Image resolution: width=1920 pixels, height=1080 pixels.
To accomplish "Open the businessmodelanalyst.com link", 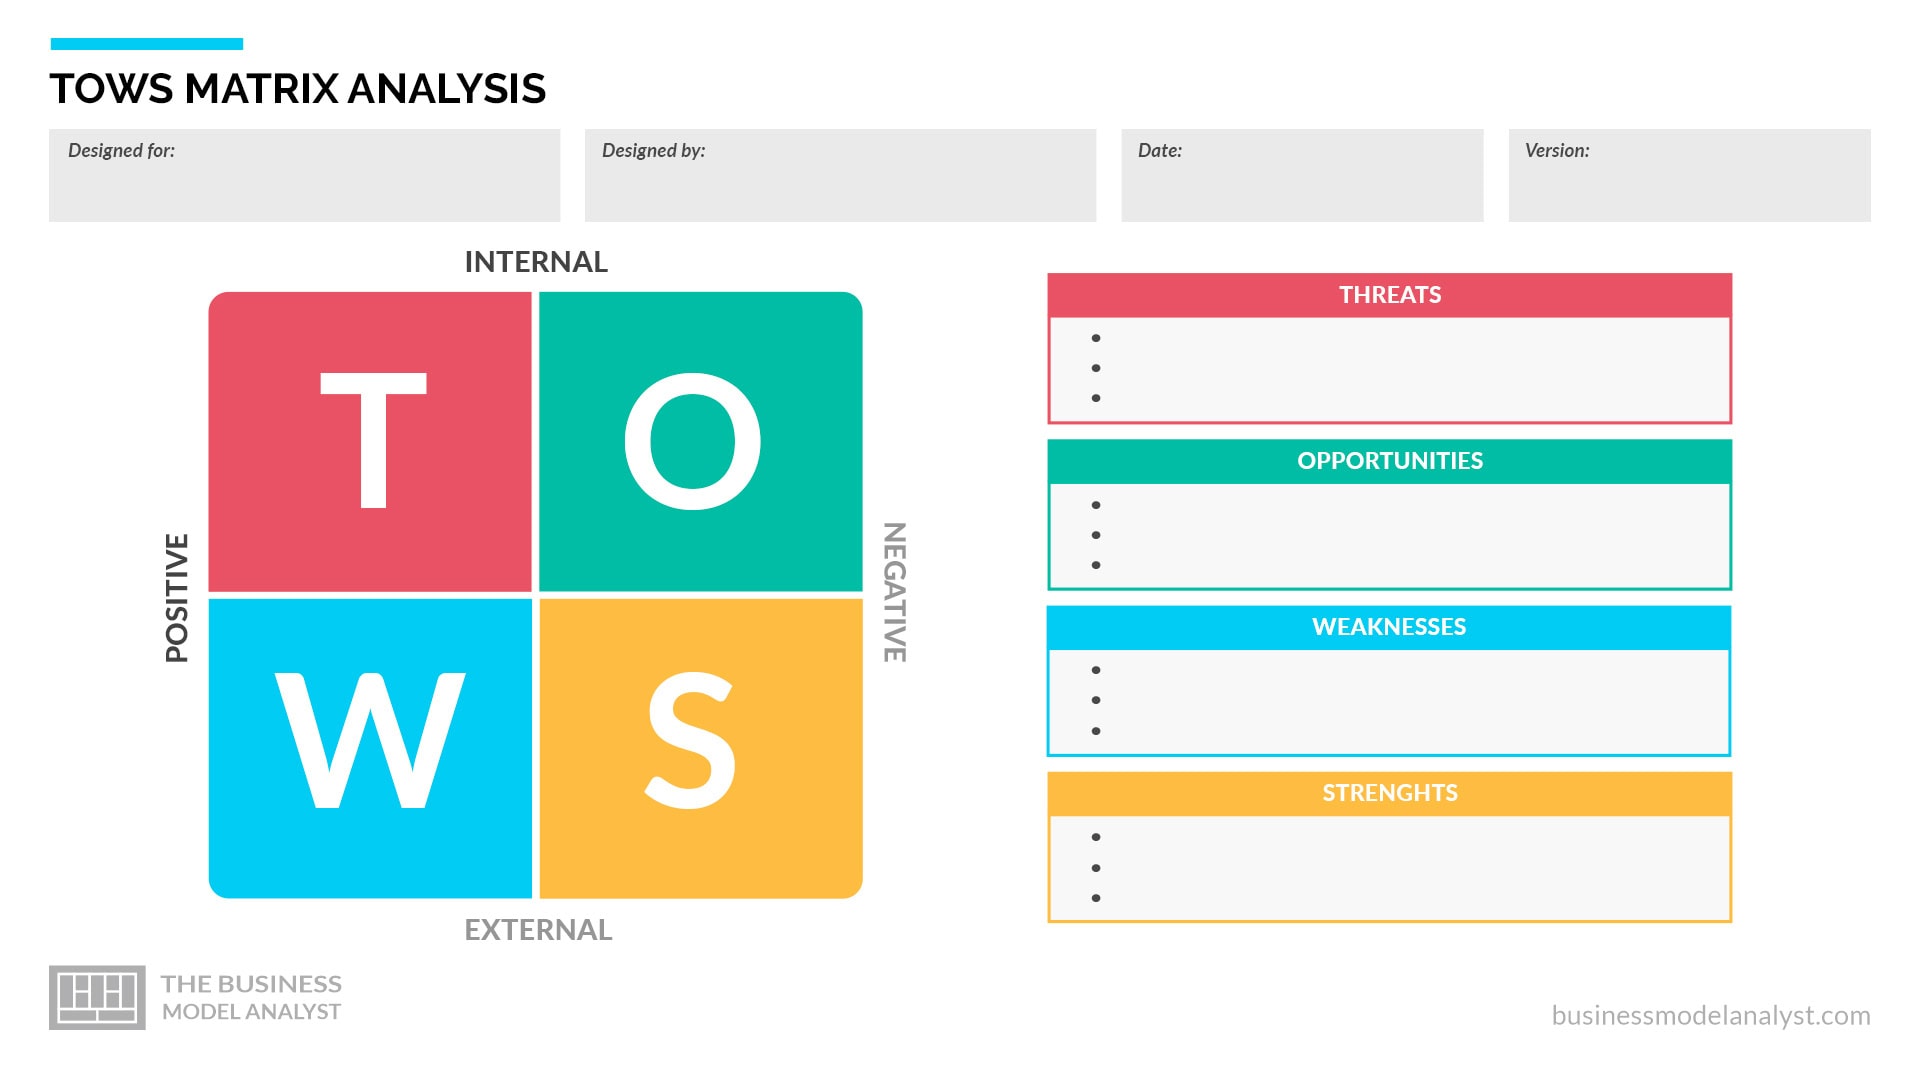I will pos(1710,1015).
